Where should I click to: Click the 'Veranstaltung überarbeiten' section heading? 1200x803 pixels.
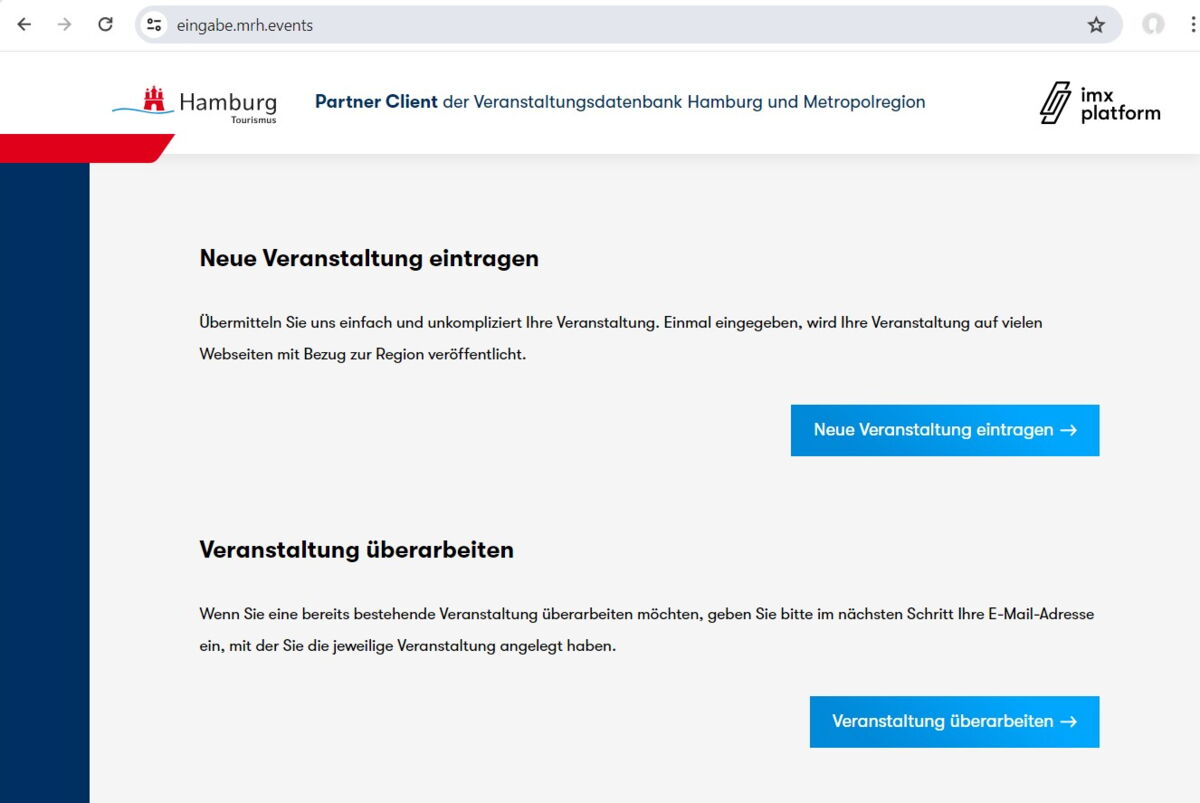pos(356,549)
